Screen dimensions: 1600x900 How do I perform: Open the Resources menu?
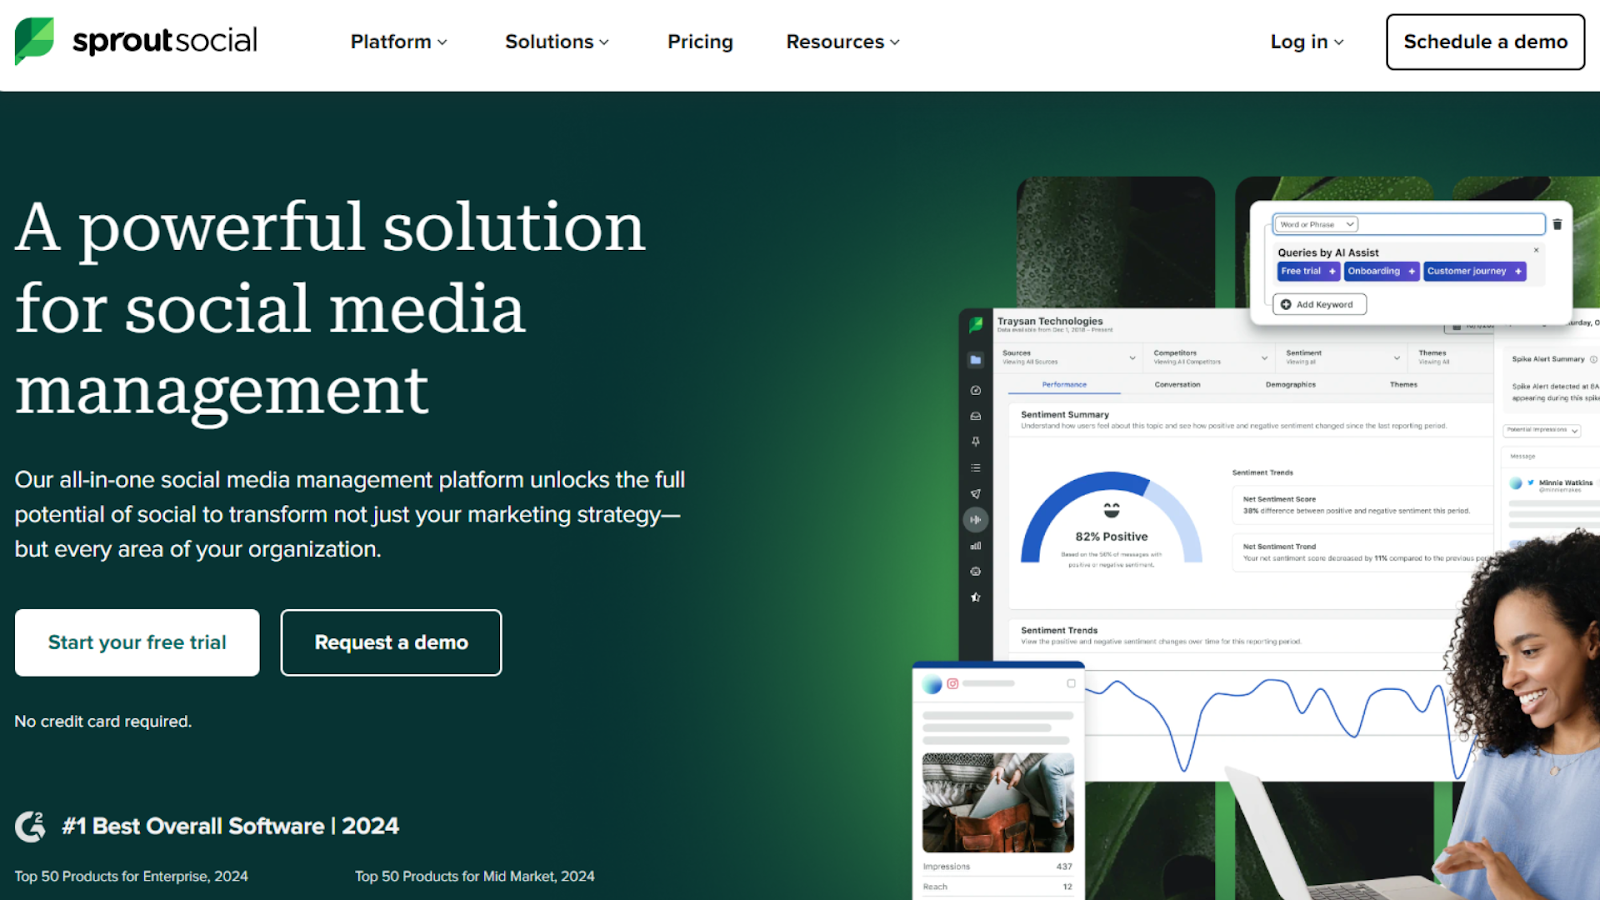click(x=843, y=42)
